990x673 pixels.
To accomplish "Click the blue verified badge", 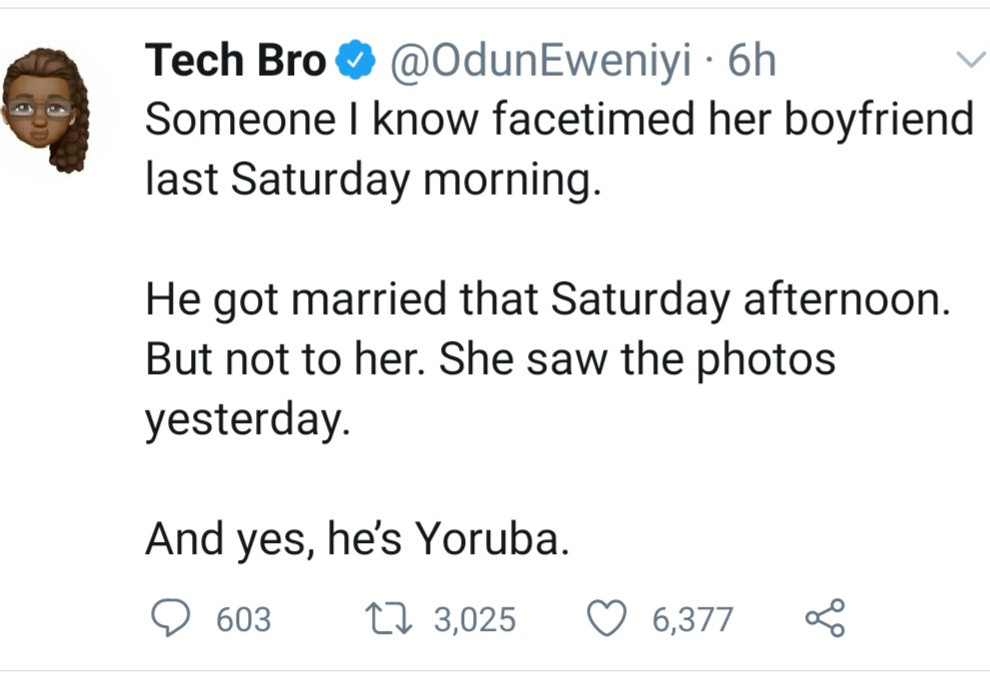I will tap(354, 63).
